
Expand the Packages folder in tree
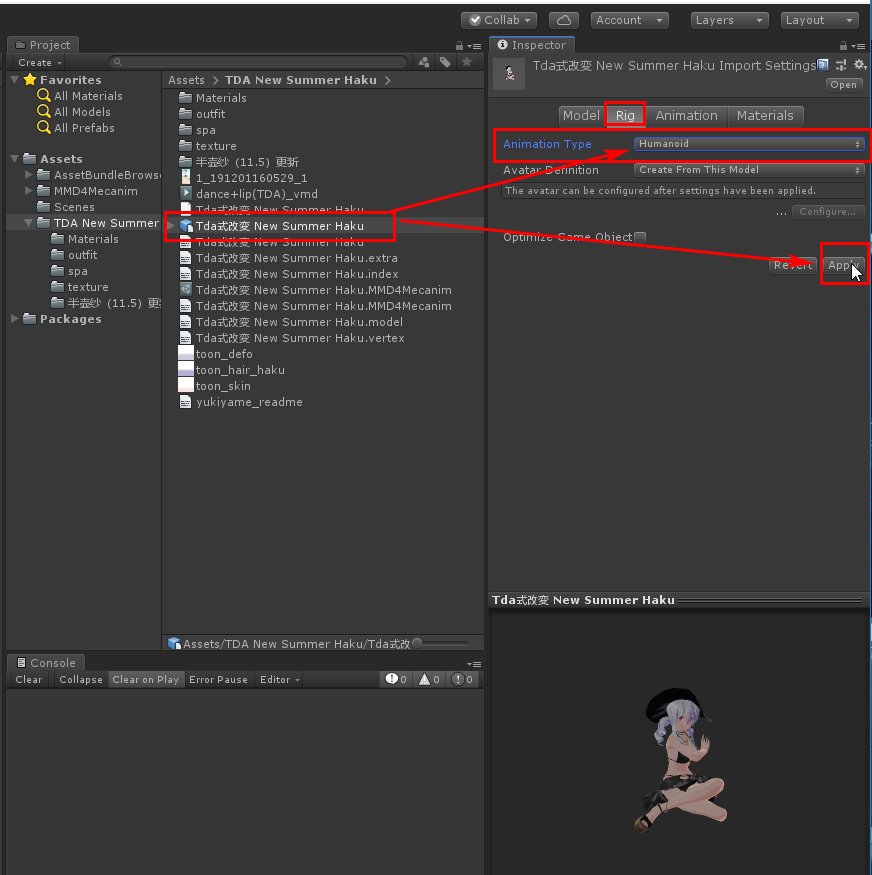point(15,319)
